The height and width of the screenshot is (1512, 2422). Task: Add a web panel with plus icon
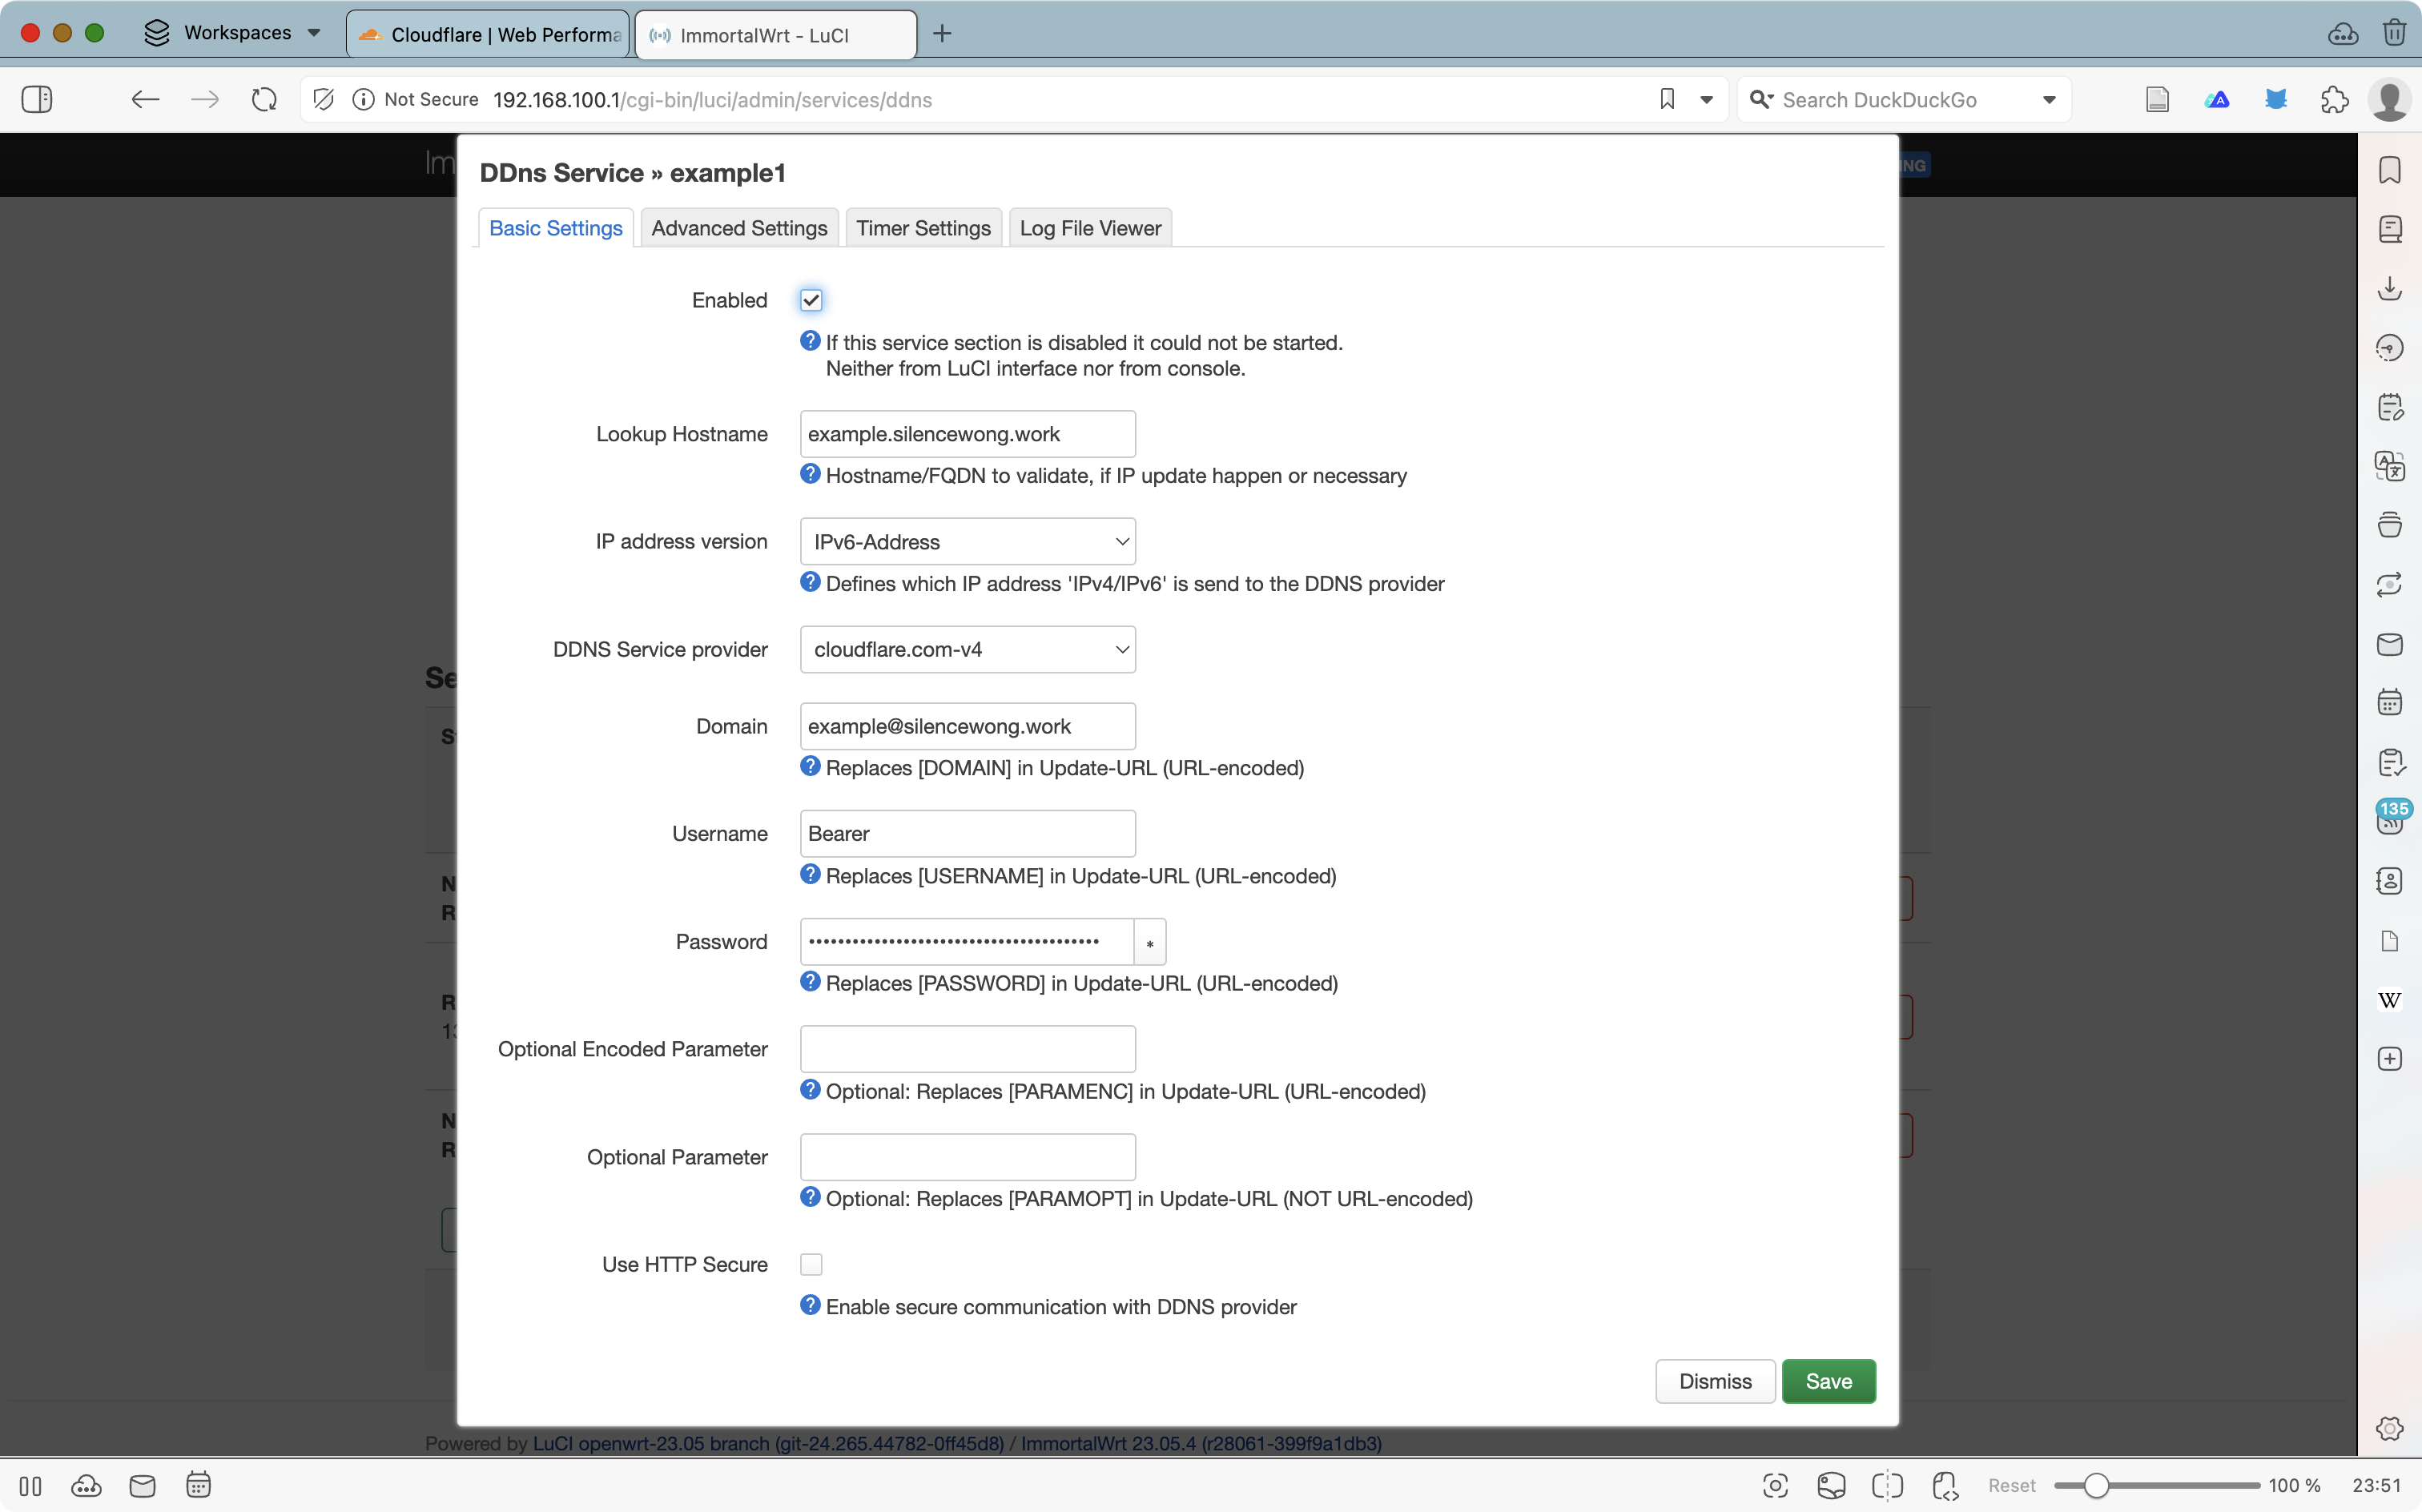(2389, 1059)
